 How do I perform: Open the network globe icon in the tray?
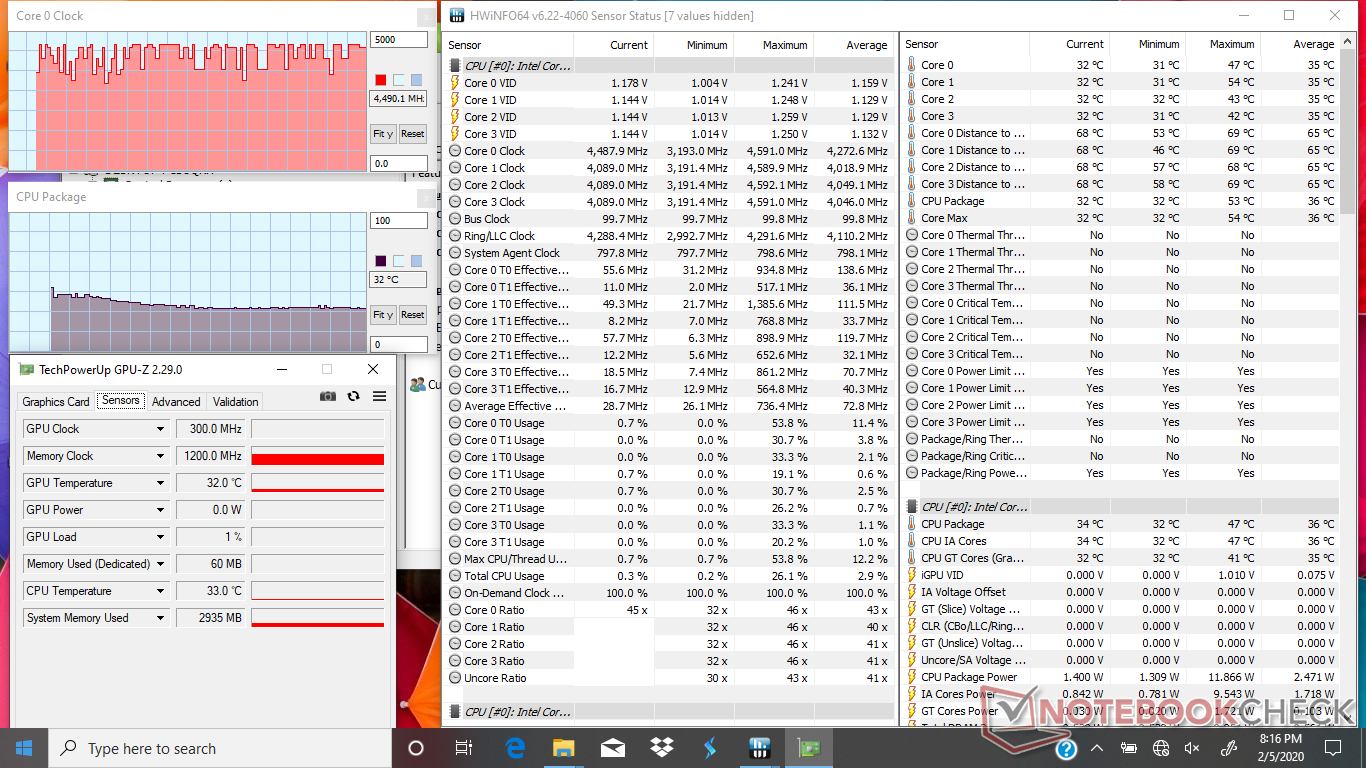click(x=1161, y=748)
